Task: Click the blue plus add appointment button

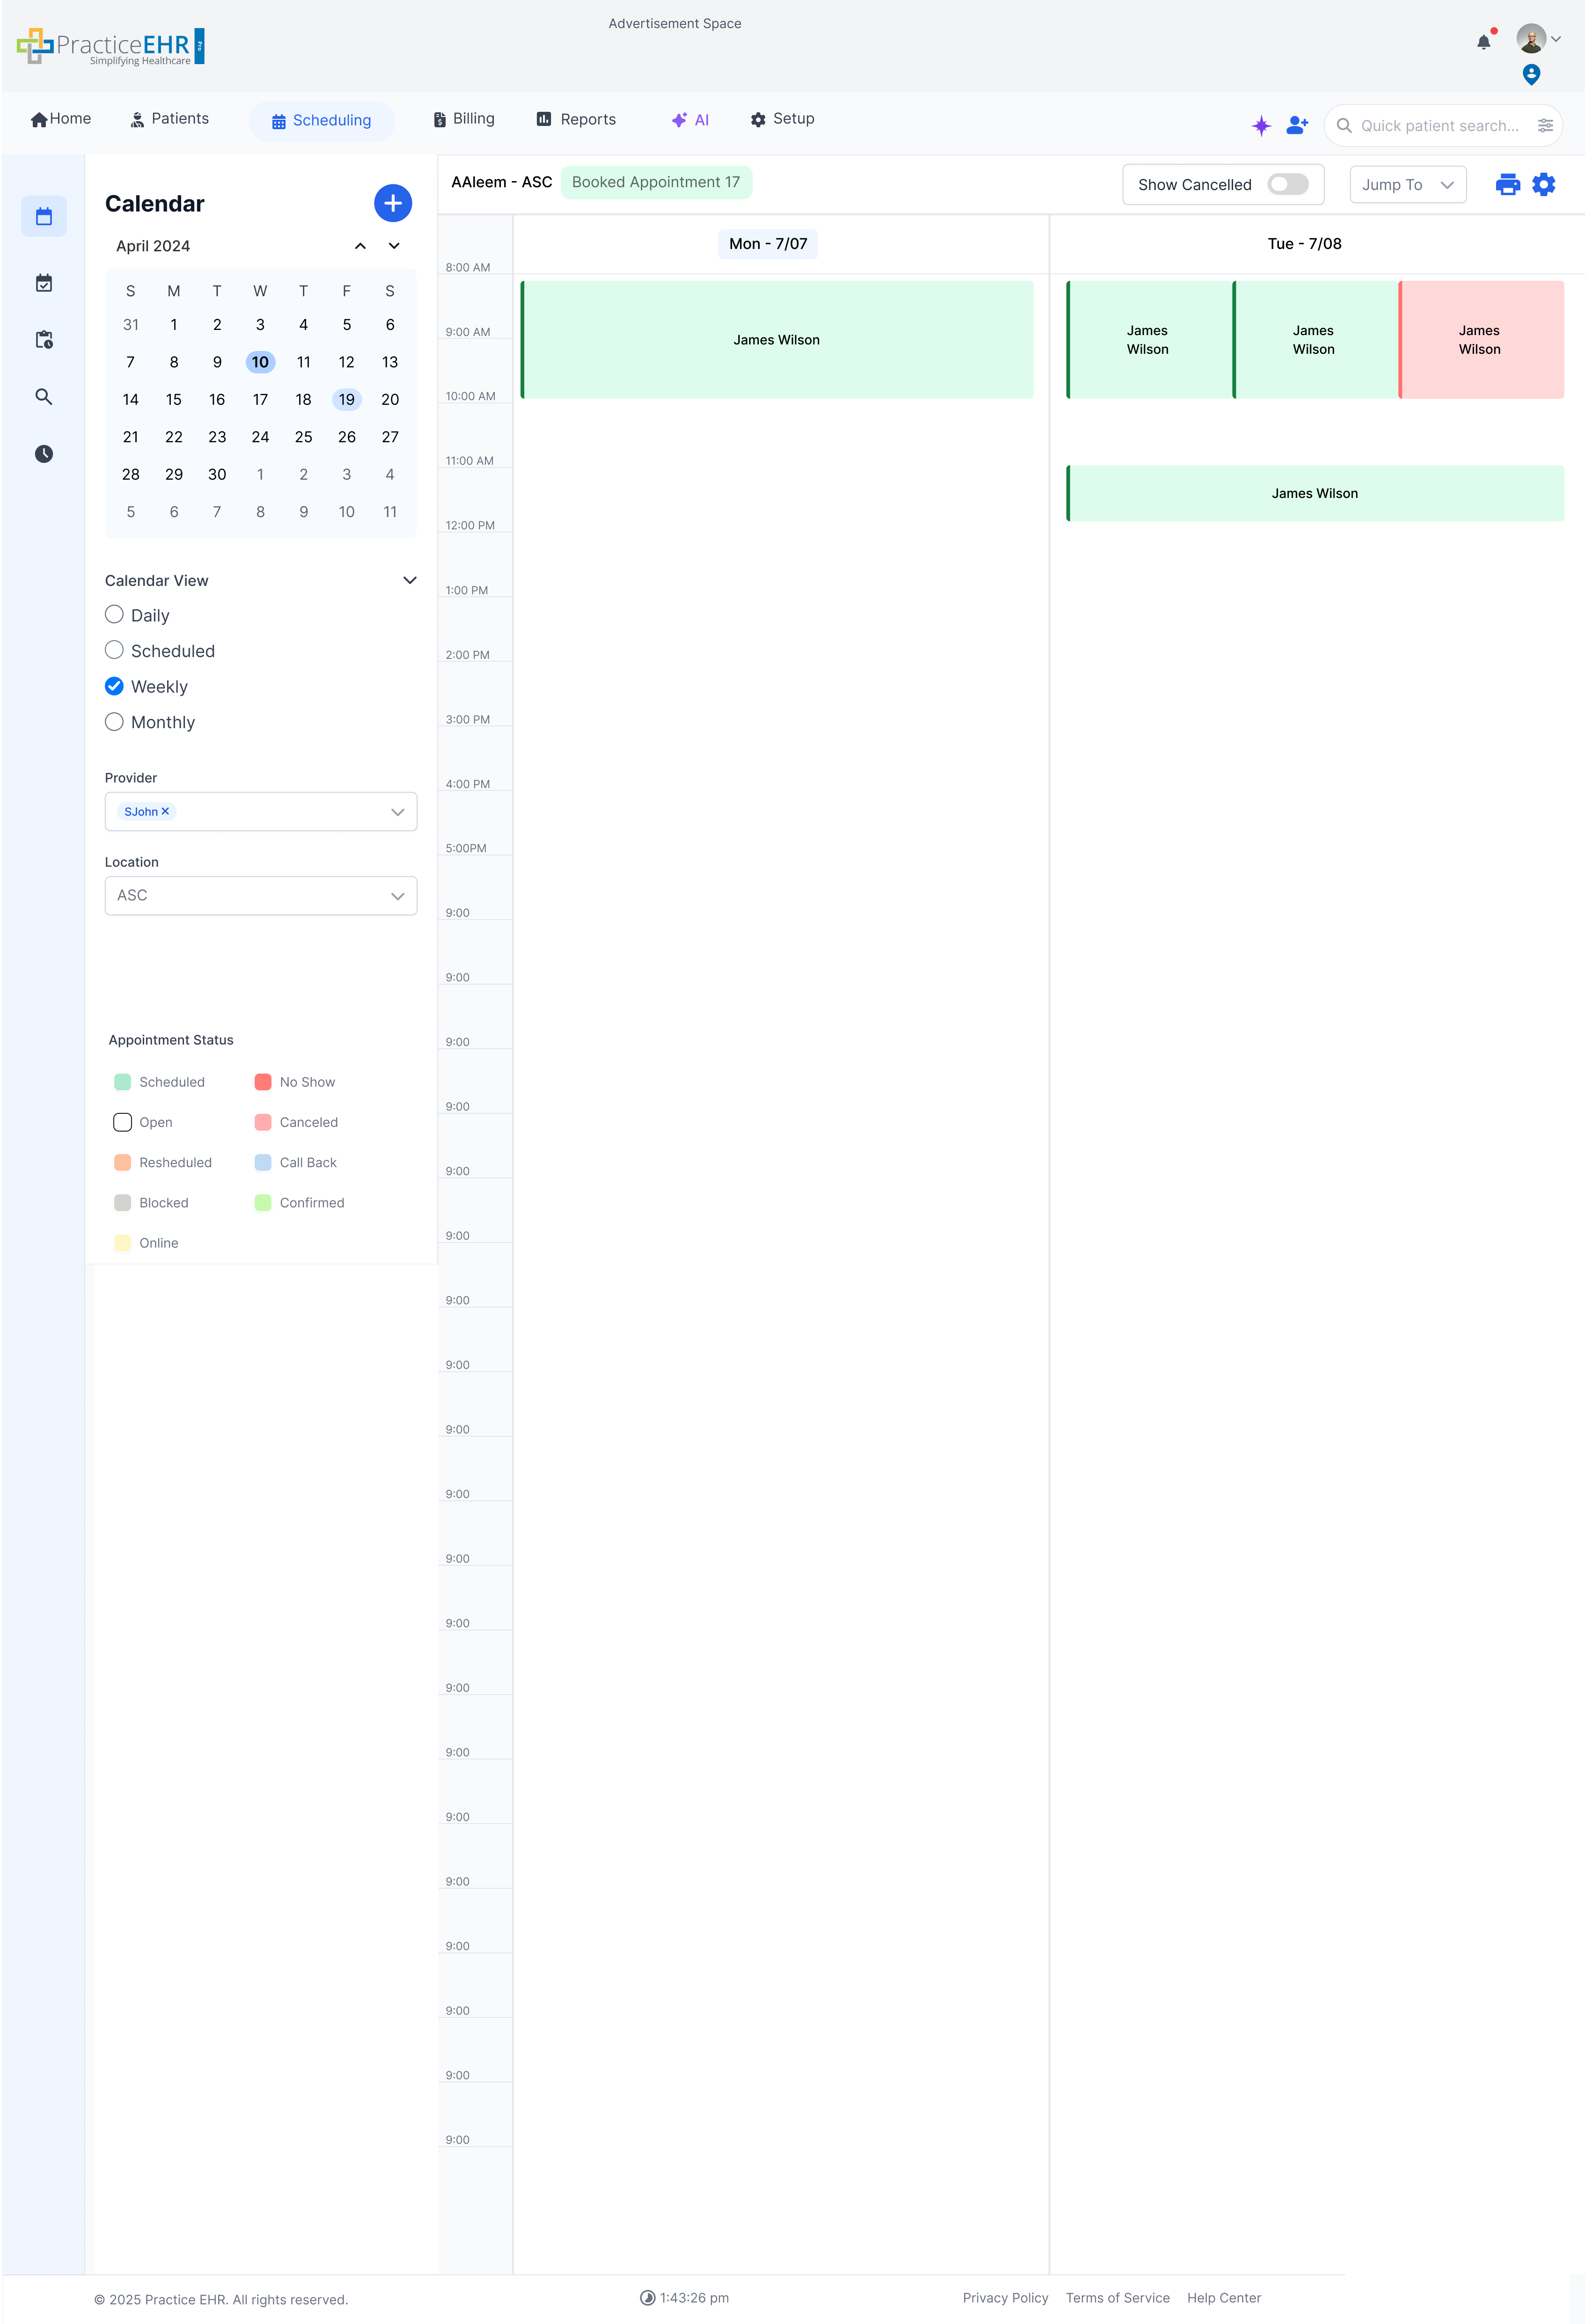Action: [x=393, y=203]
